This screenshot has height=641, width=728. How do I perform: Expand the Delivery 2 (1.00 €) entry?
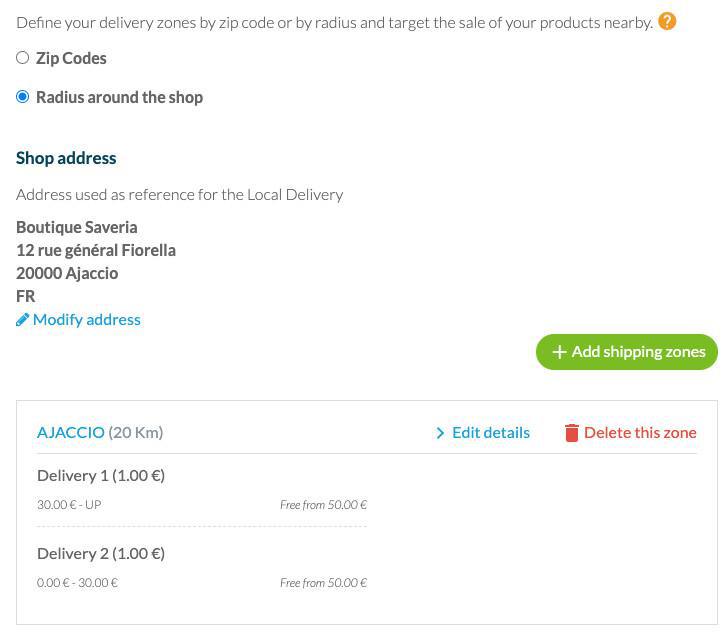click(101, 553)
